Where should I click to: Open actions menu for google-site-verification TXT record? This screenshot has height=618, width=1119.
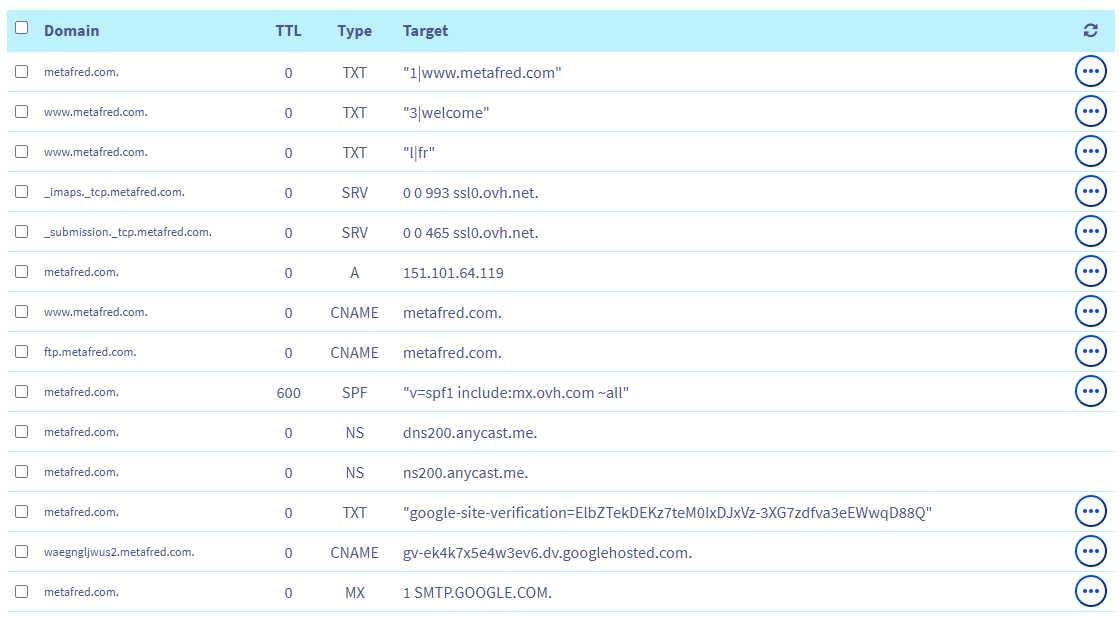point(1090,512)
